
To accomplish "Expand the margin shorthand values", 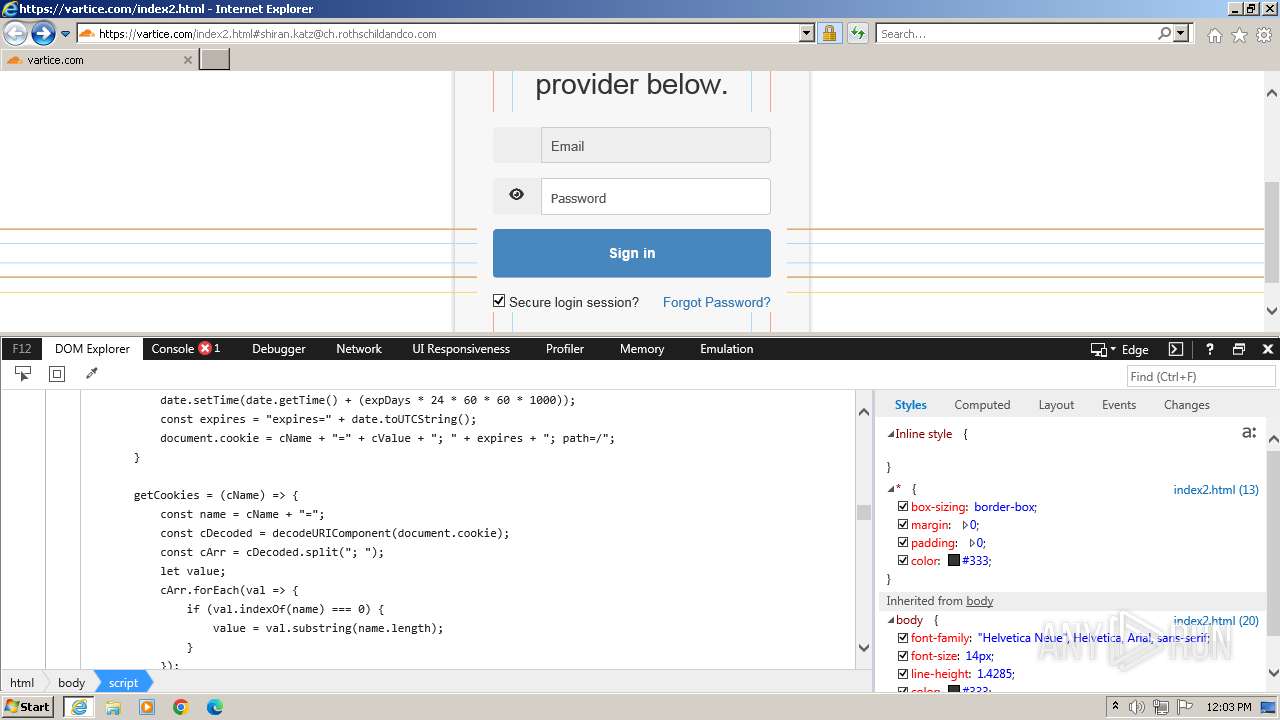I will pyautogui.click(x=966, y=525).
